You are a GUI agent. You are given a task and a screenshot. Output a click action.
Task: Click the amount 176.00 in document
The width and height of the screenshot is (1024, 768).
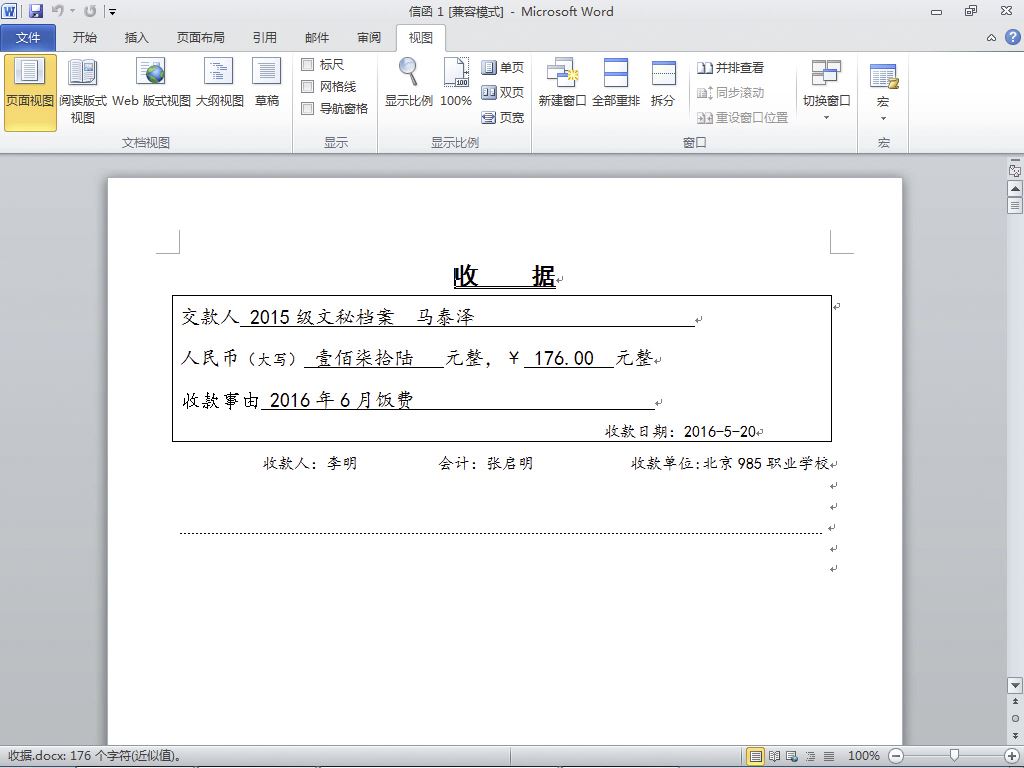[x=564, y=358]
